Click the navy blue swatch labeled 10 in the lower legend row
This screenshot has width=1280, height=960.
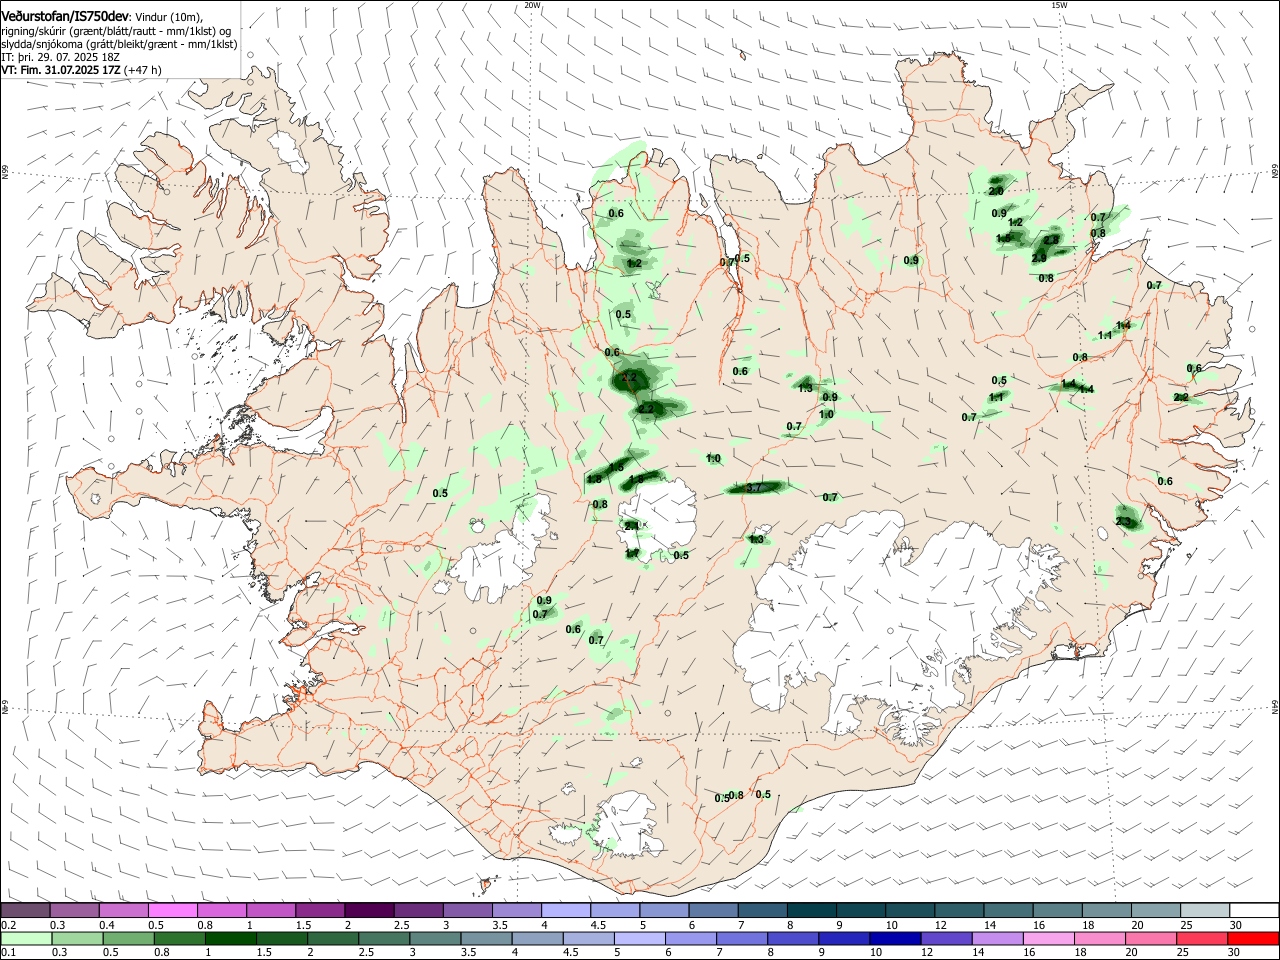[894, 938]
